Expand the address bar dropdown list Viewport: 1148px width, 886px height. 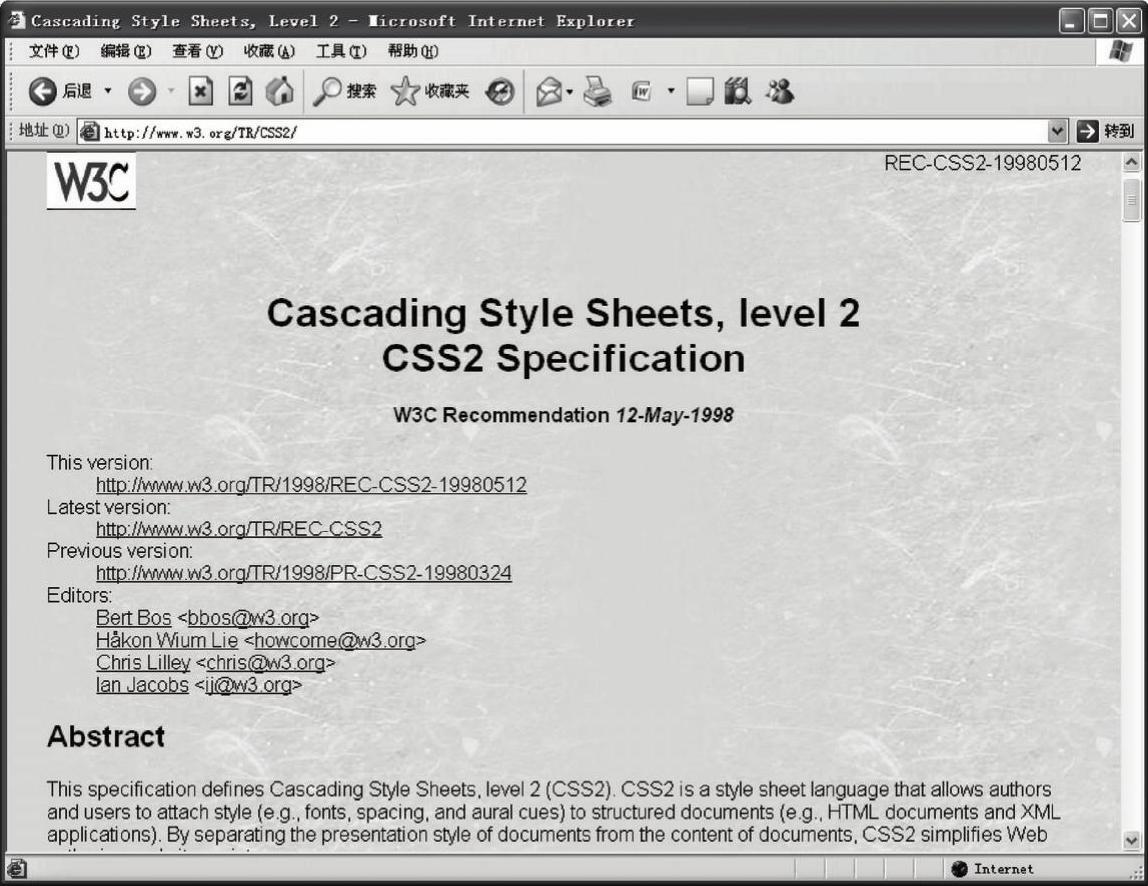tap(1056, 132)
